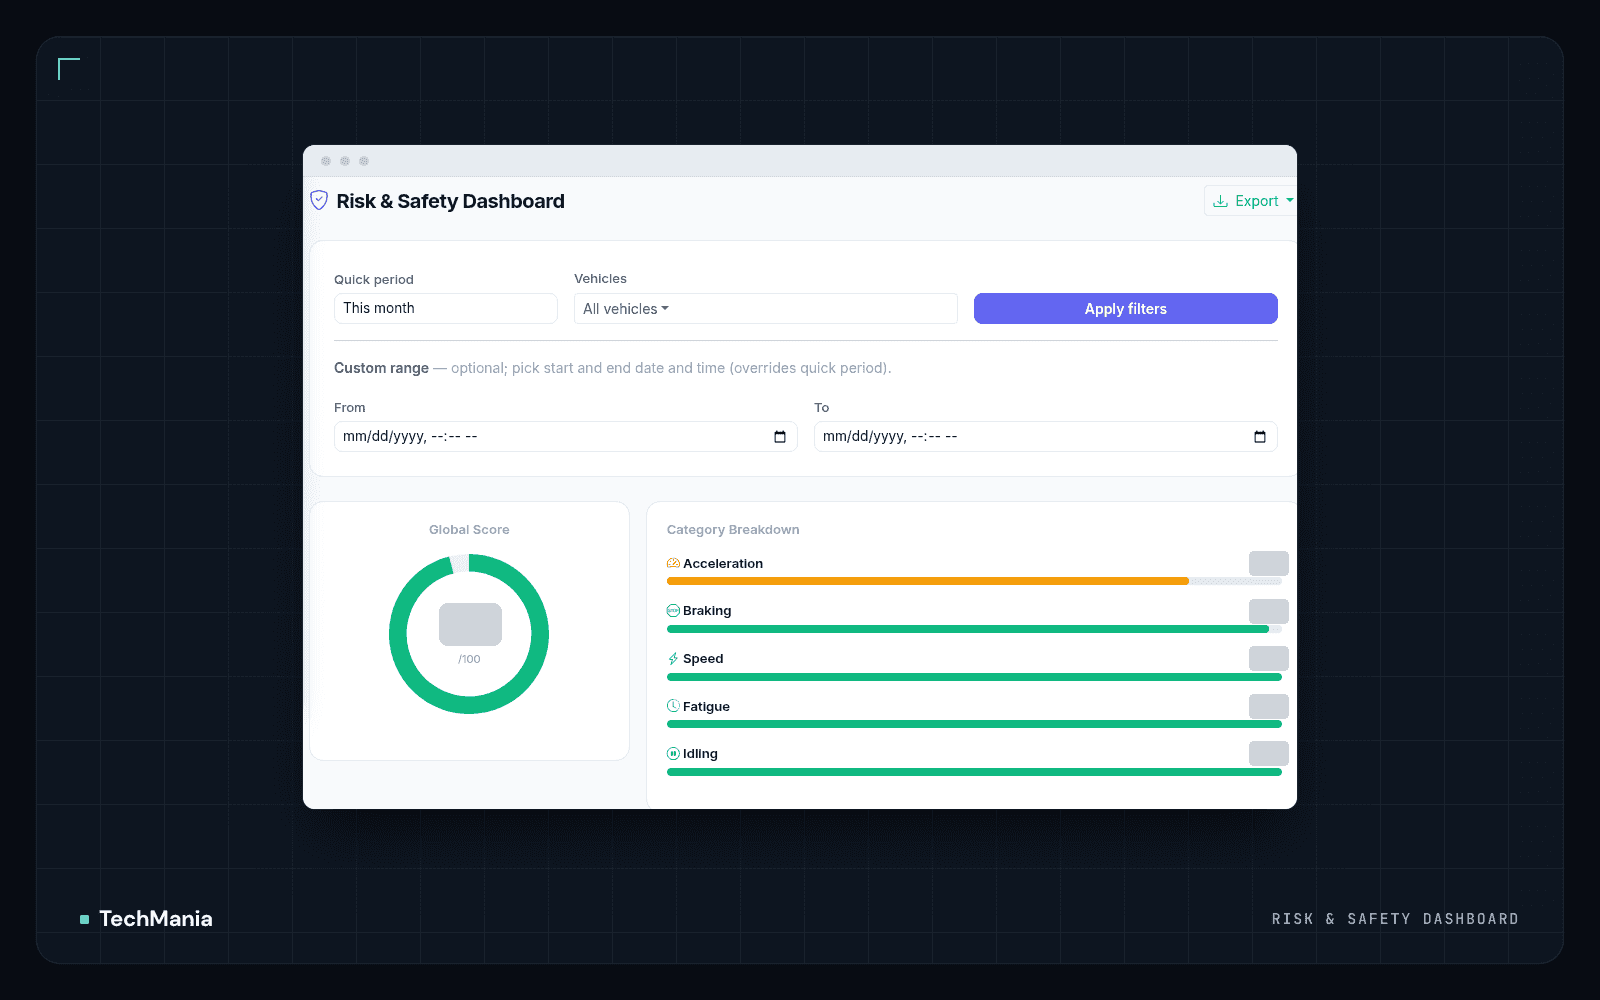Click the Speed category label
The image size is (1600, 1000).
click(x=703, y=658)
